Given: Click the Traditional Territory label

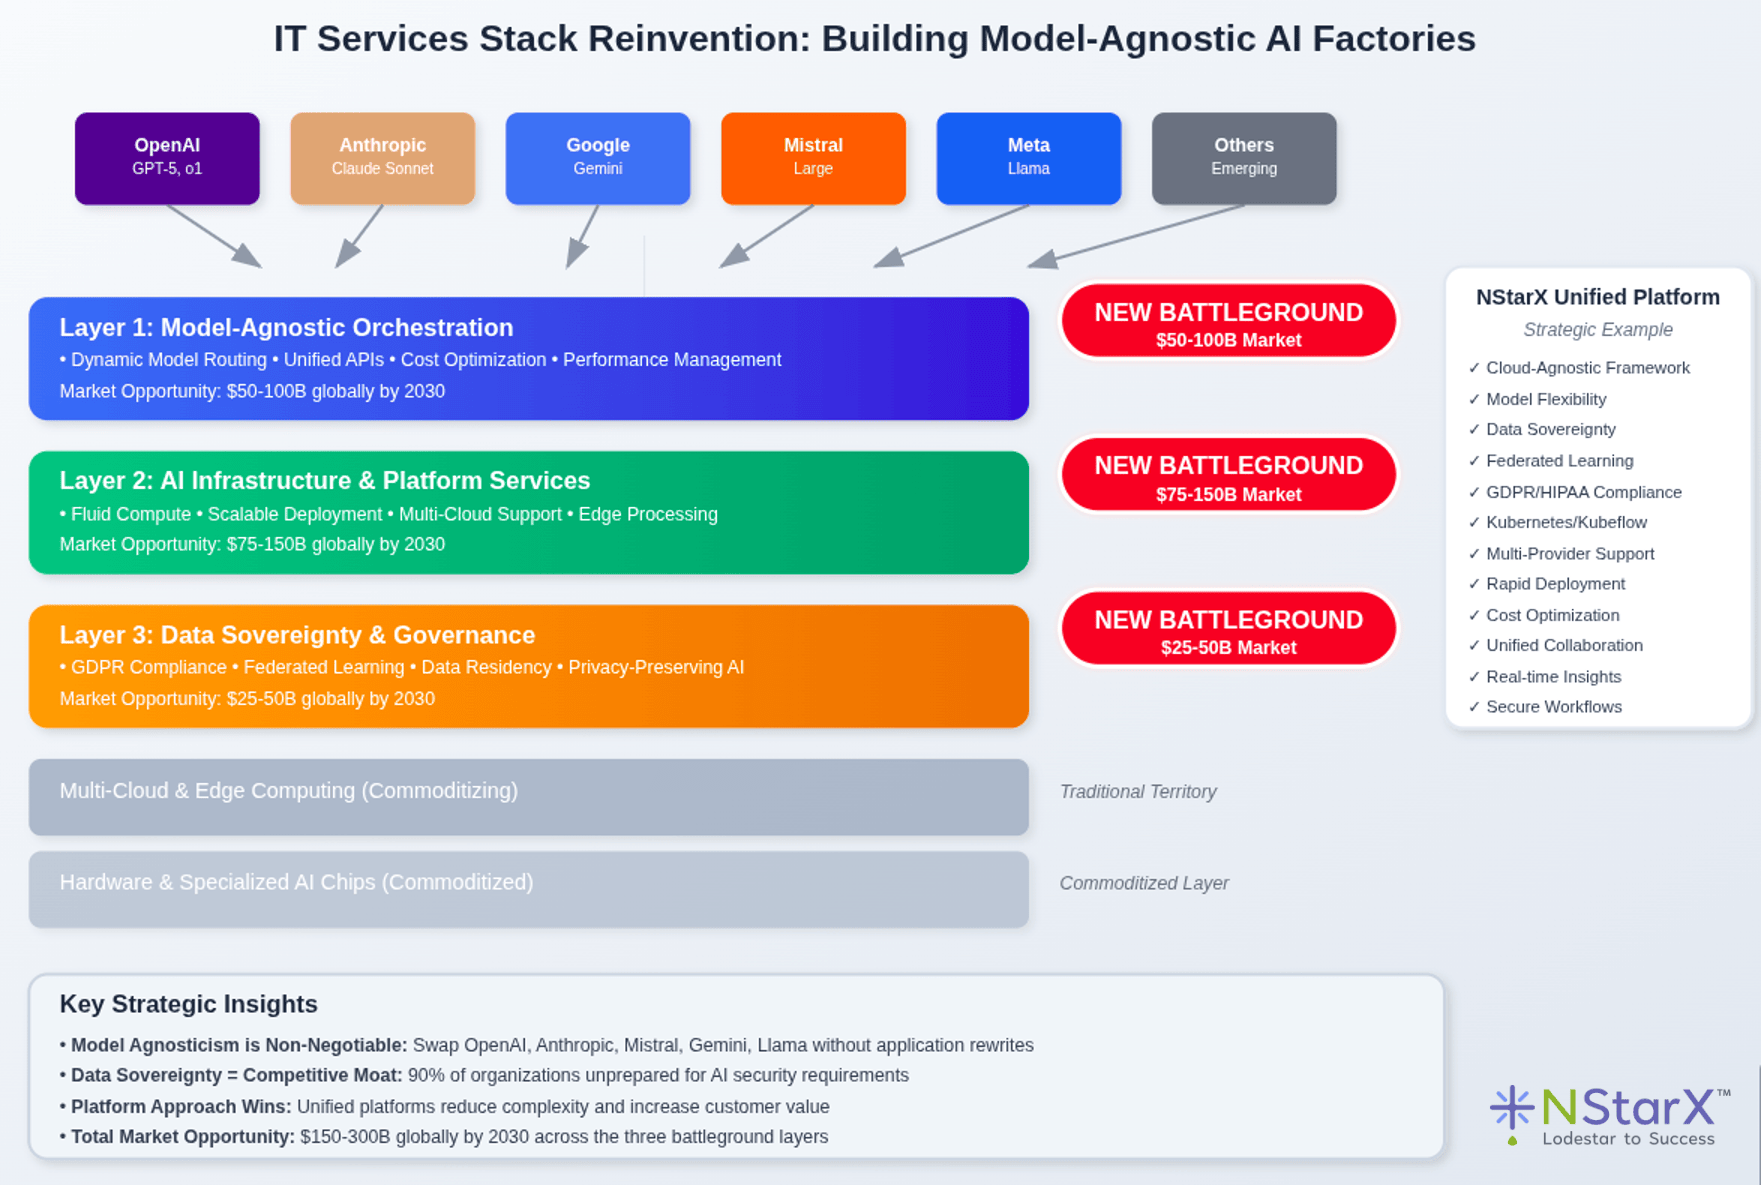Looking at the screenshot, I should (1138, 792).
